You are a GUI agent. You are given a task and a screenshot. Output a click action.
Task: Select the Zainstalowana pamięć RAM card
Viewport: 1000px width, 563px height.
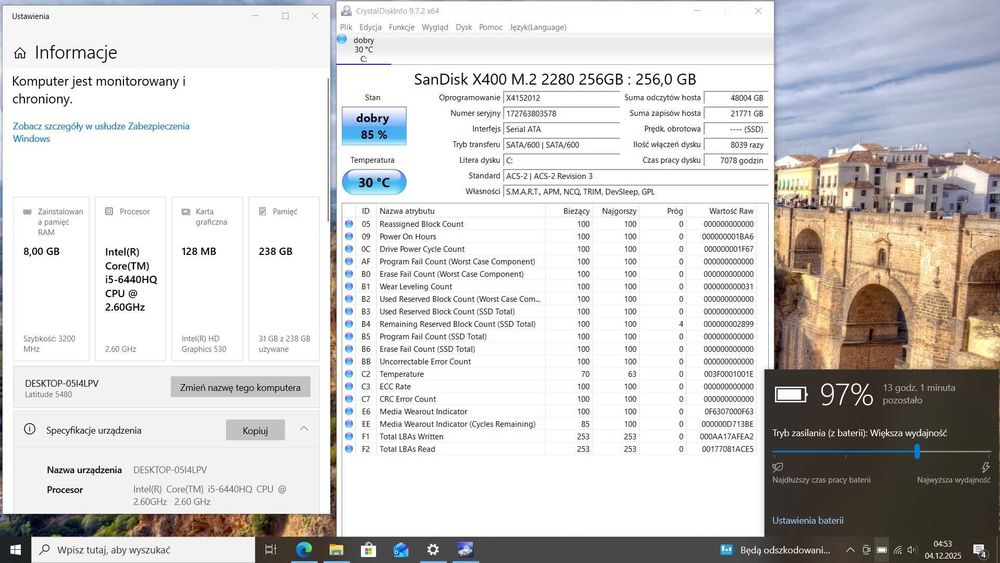pos(51,279)
